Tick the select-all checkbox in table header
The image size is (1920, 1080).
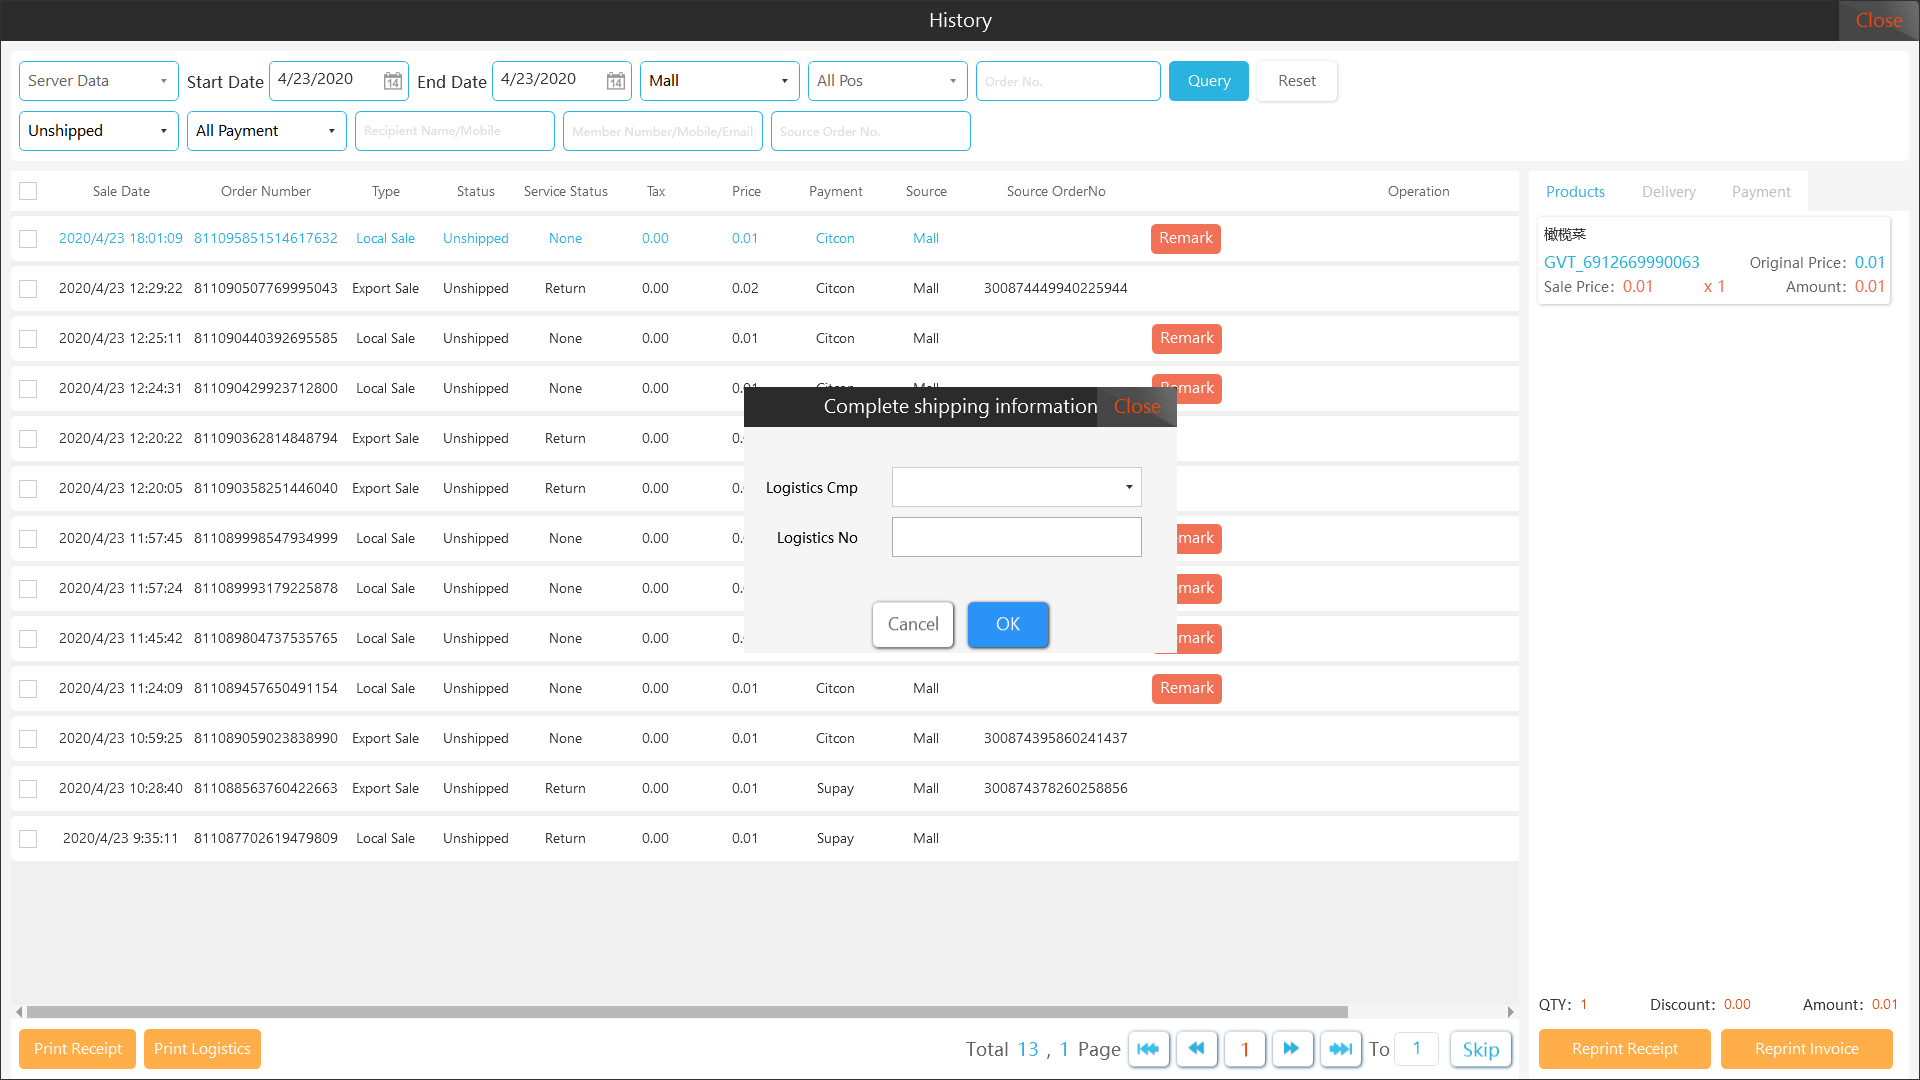point(28,191)
